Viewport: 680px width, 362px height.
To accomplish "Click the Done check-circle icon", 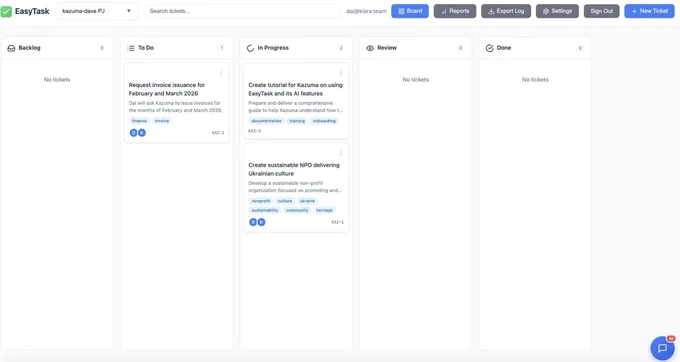I will (490, 48).
